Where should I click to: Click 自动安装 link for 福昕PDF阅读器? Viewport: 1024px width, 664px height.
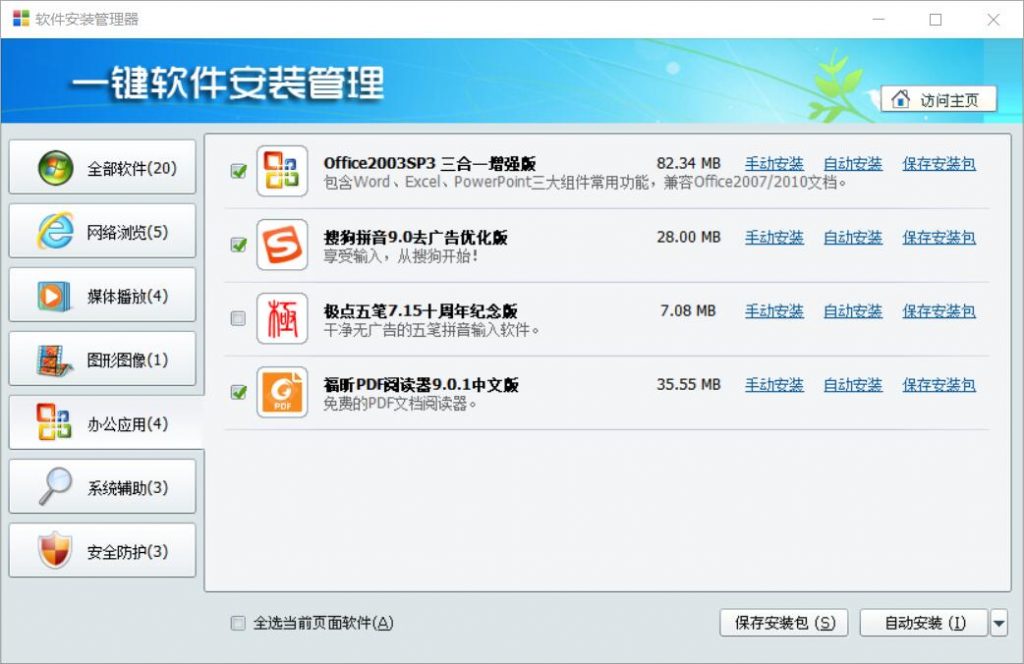[x=853, y=385]
